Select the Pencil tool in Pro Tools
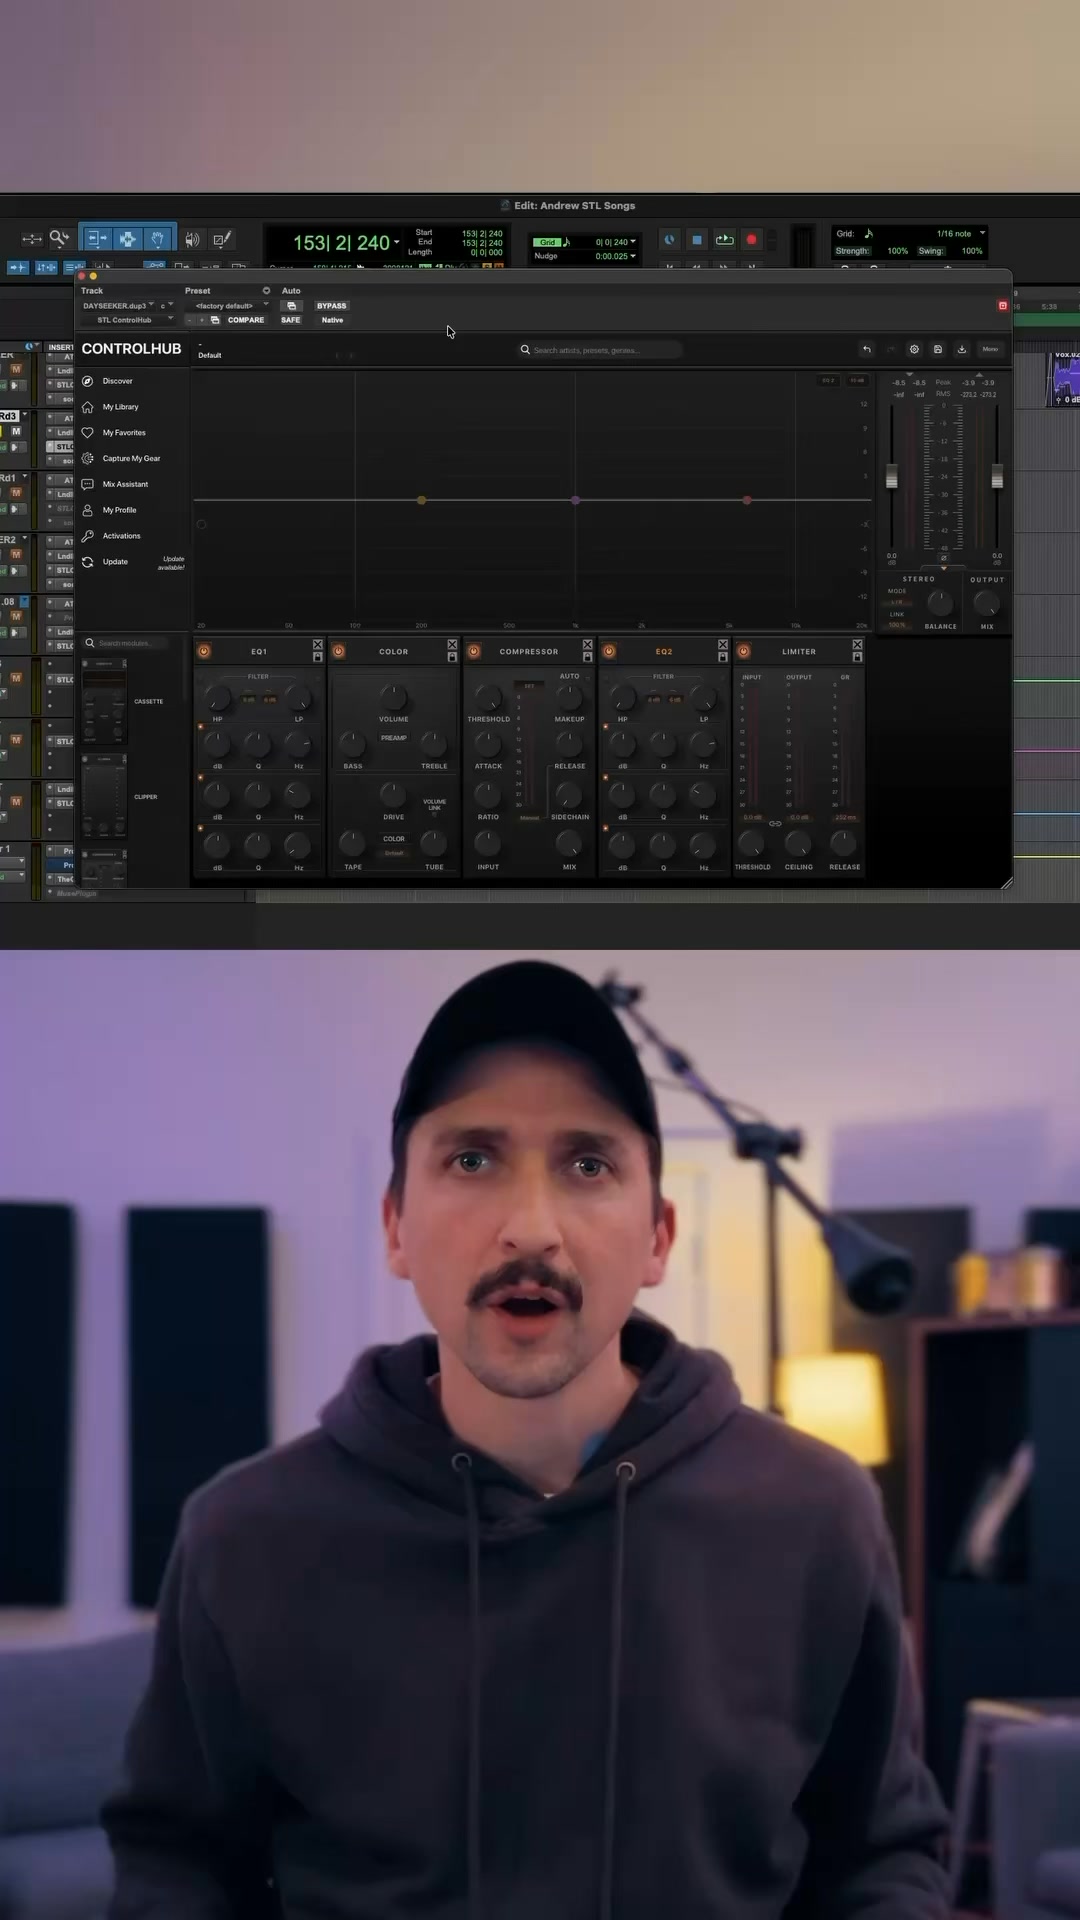This screenshot has height=1920, width=1080. point(222,239)
